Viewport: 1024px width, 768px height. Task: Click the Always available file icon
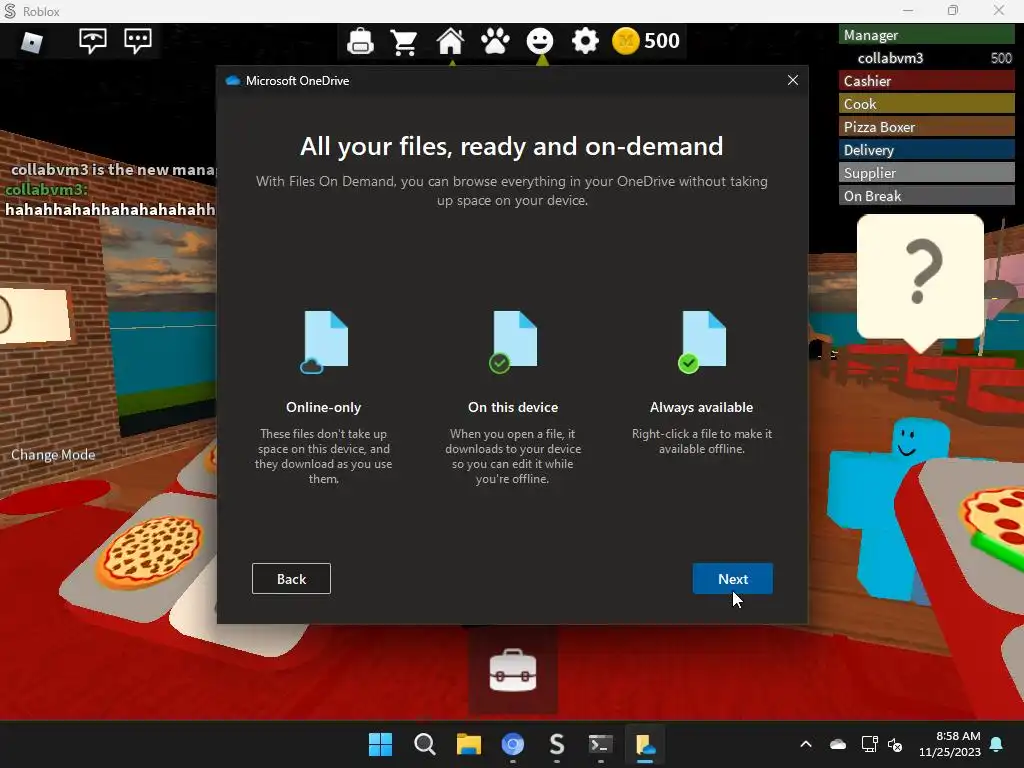pyautogui.click(x=702, y=342)
